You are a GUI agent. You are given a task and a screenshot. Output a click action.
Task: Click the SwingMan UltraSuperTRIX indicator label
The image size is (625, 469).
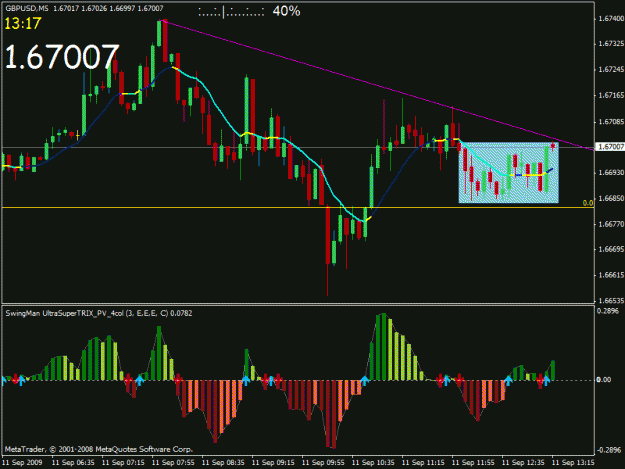[99, 313]
